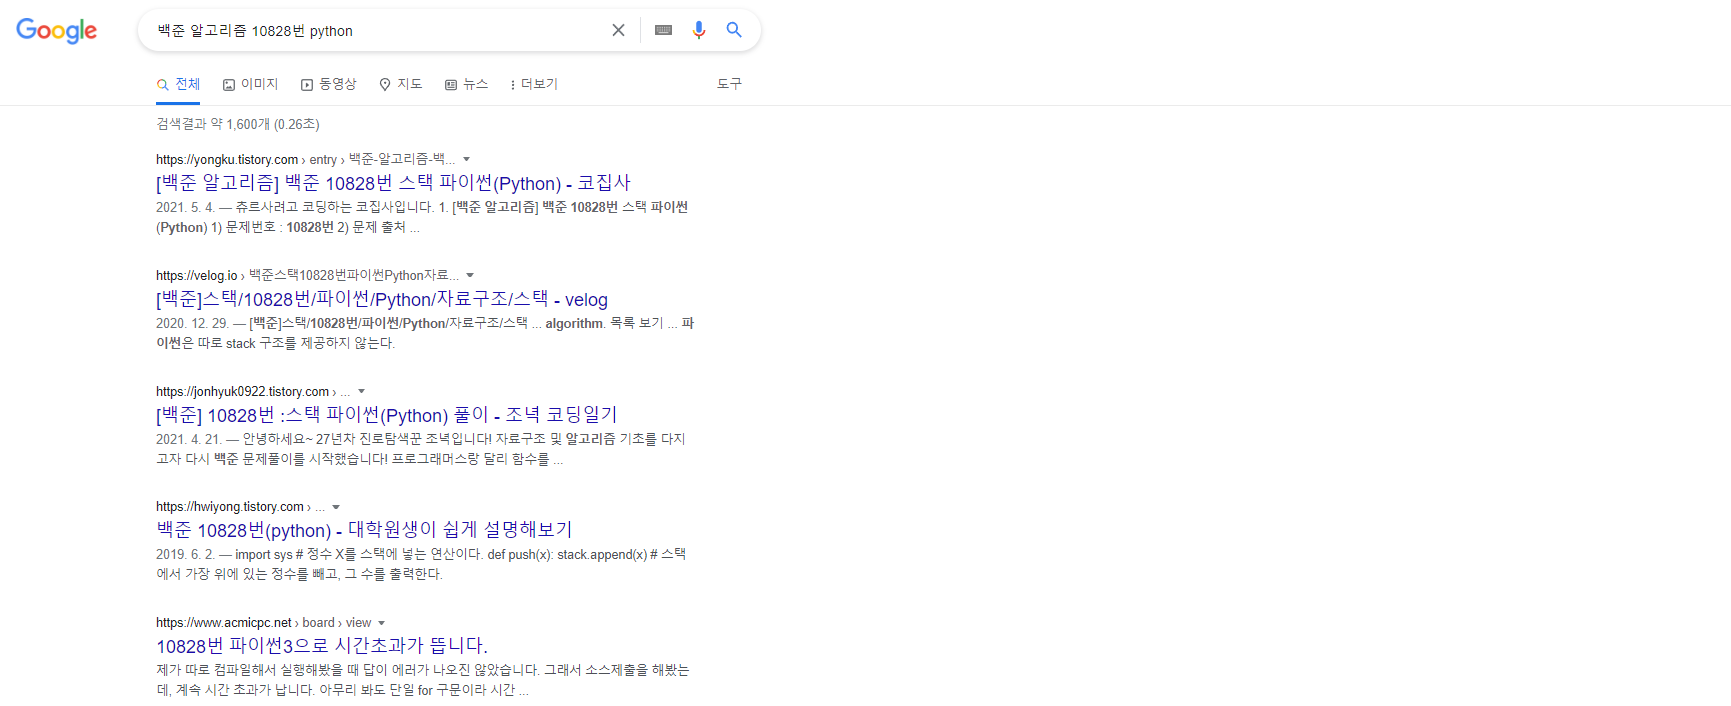1731x706 pixels.
Task: Open velog.io result options arrow
Action: (x=470, y=276)
